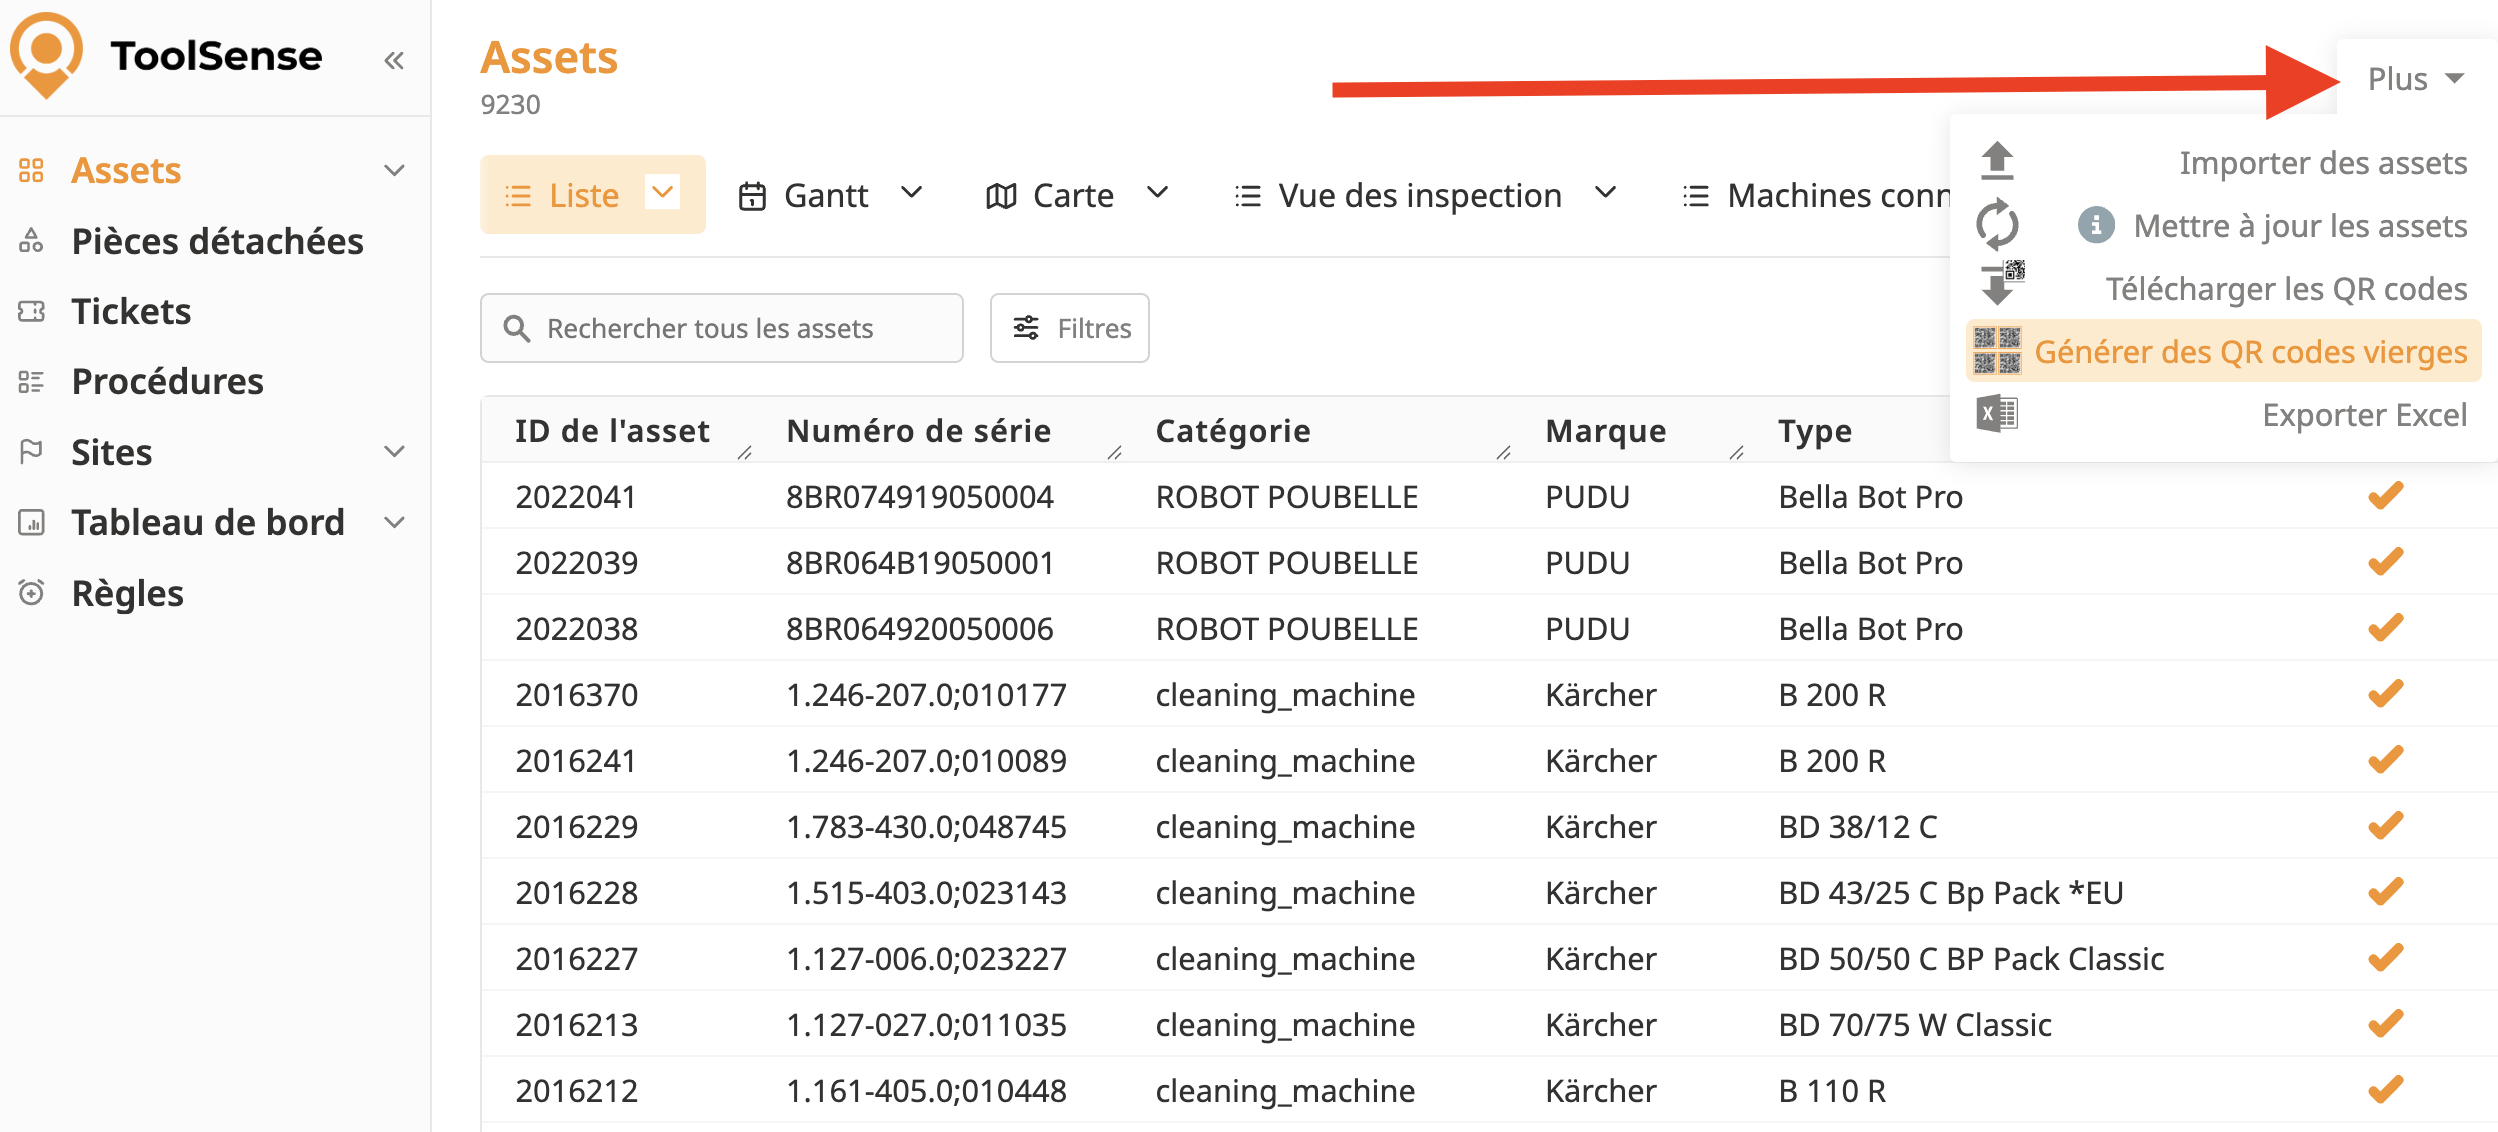Image resolution: width=2498 pixels, height=1132 pixels.
Task: Open the Liste view dropdown arrow
Action: 662,192
